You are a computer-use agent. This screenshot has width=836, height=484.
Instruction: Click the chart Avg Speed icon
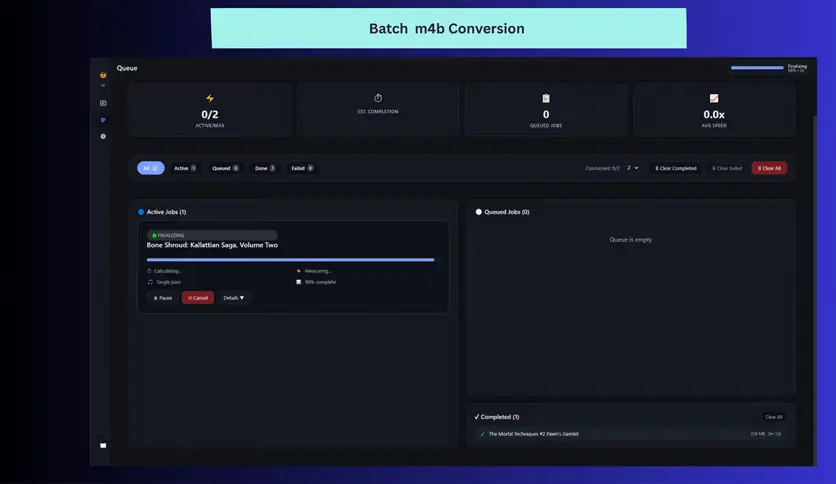(714, 98)
